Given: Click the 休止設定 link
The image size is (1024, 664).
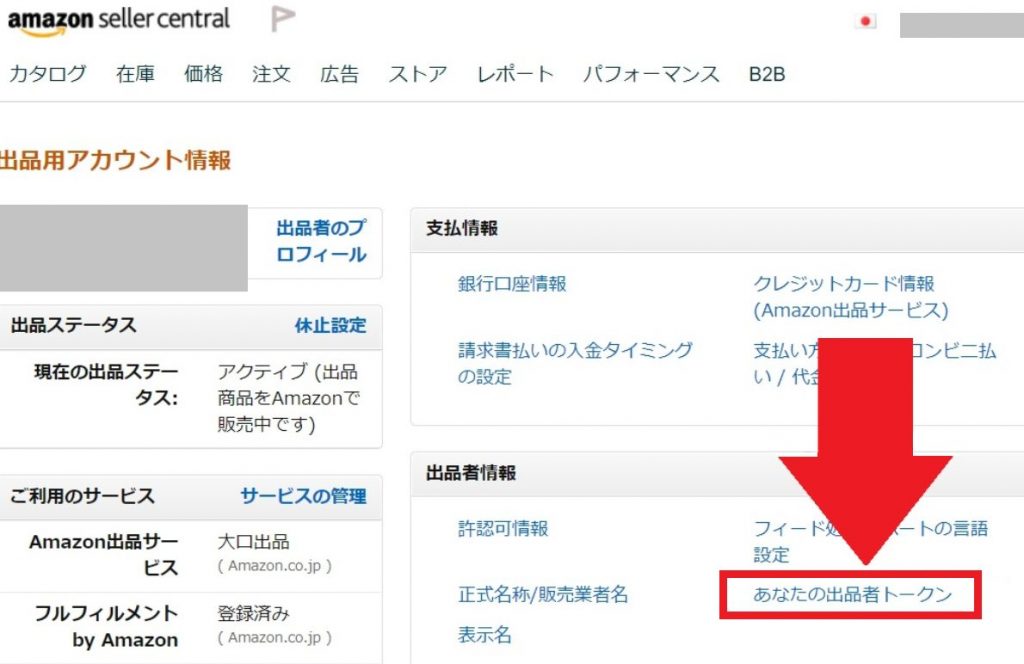Looking at the screenshot, I should click(x=330, y=325).
